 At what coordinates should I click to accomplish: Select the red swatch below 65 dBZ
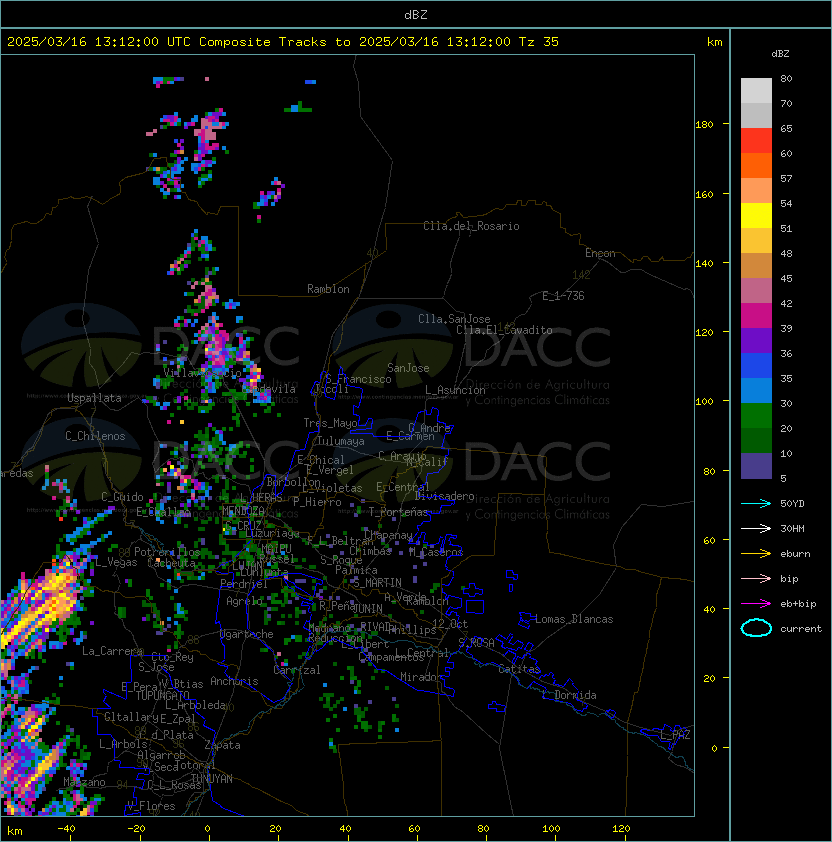pyautogui.click(x=756, y=141)
